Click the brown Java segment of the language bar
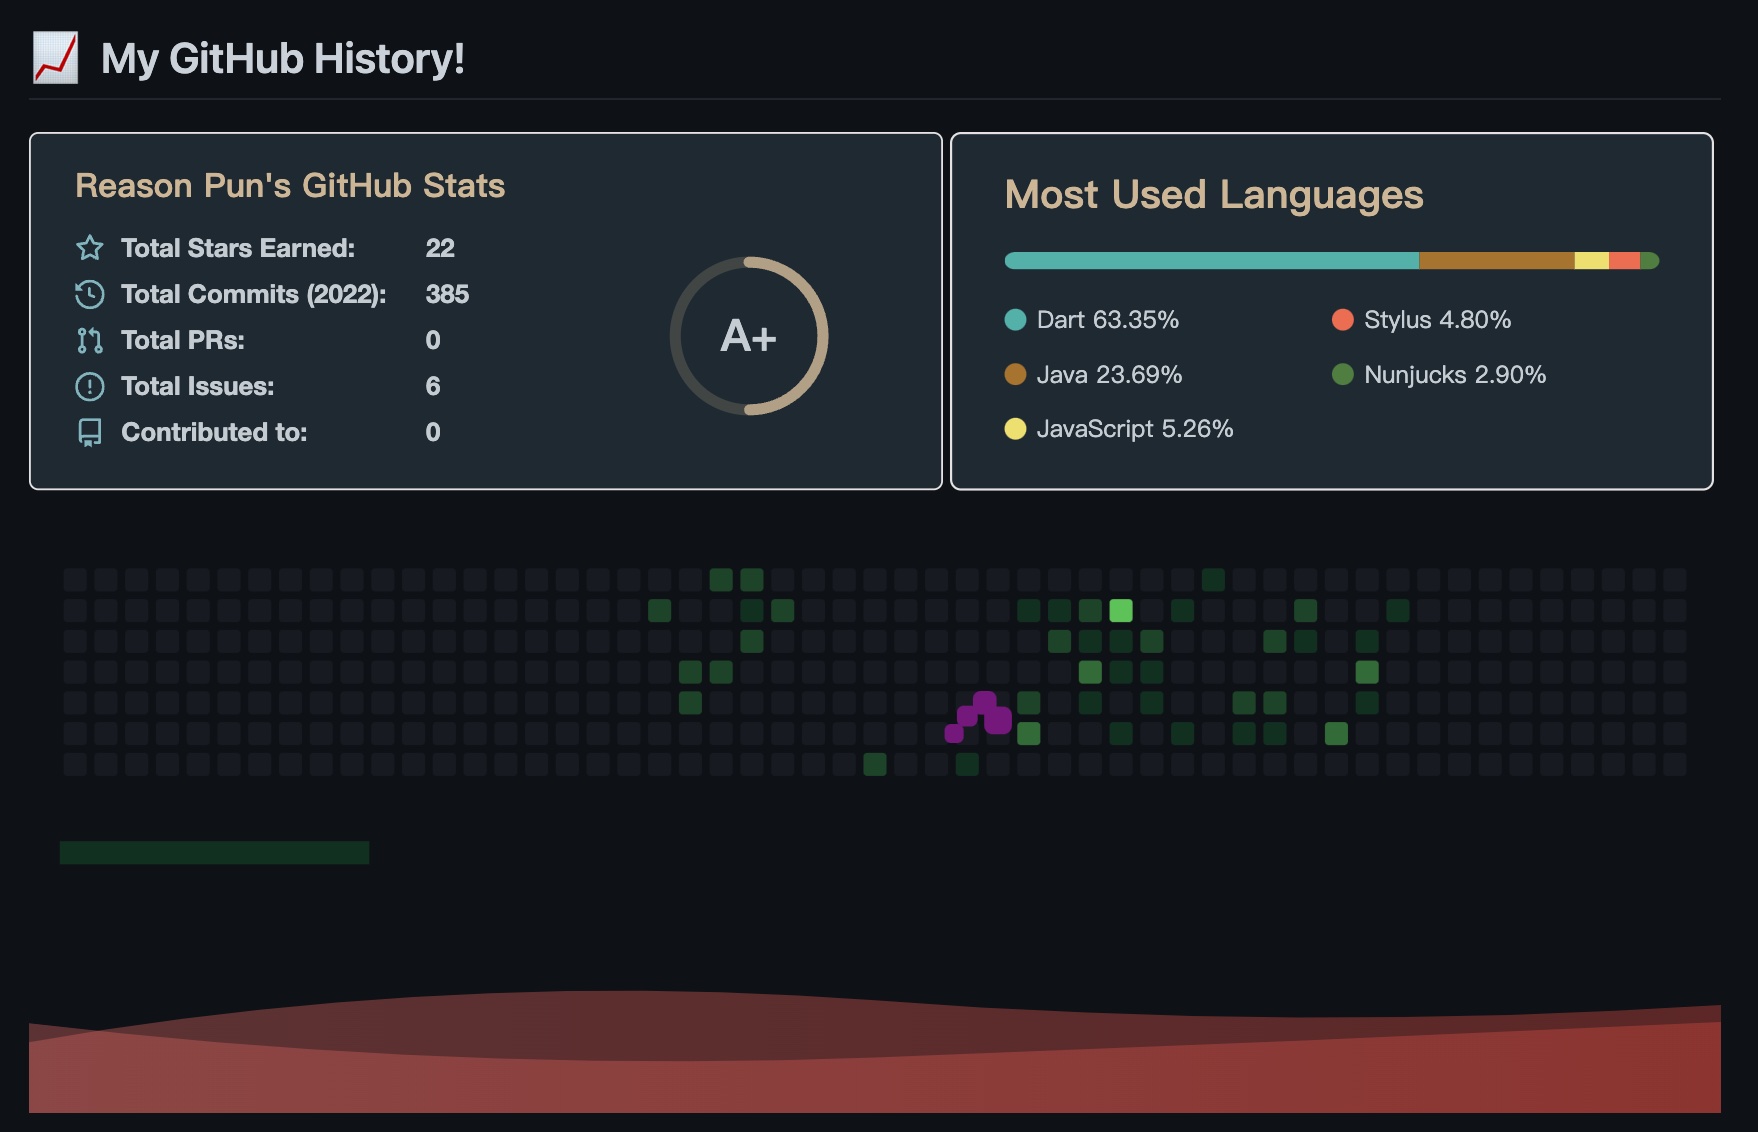1758x1132 pixels. coord(1495,261)
